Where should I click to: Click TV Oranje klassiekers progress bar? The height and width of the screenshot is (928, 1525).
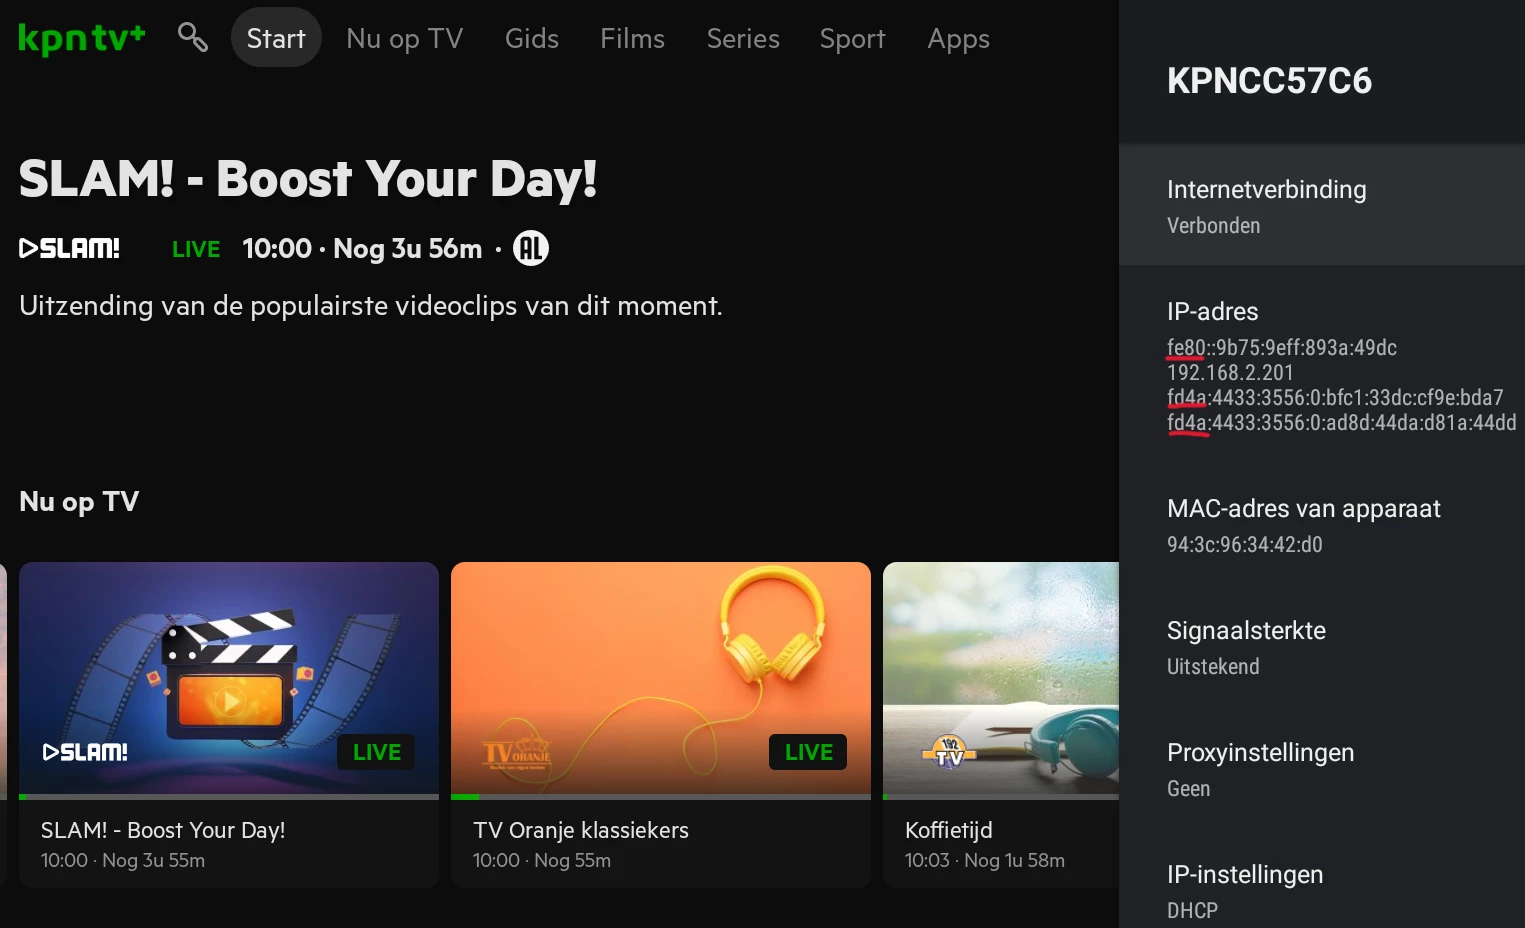point(661,797)
